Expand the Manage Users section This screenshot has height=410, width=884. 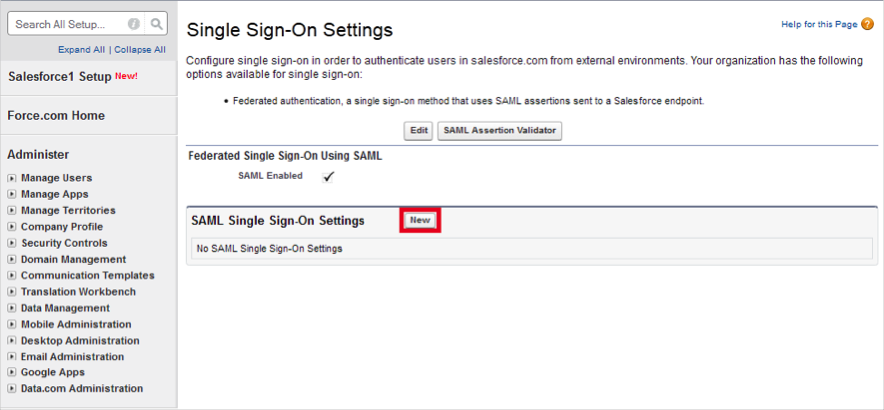(12, 178)
